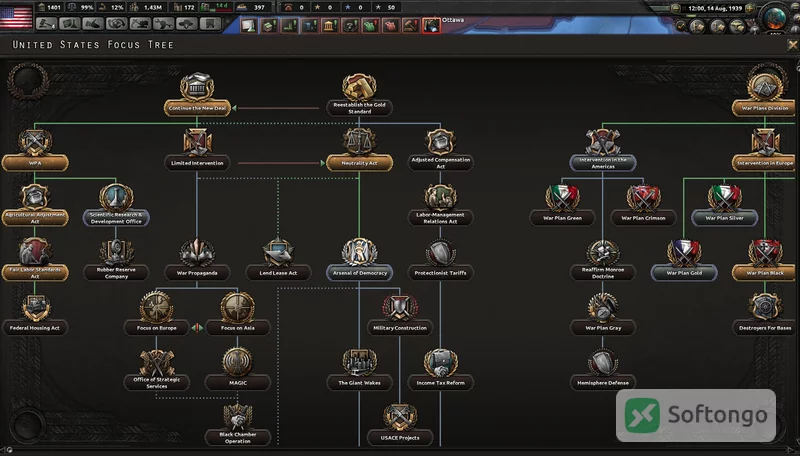Open the Logistics button in the top bar
The image size is (800, 456).
[x=210, y=24]
